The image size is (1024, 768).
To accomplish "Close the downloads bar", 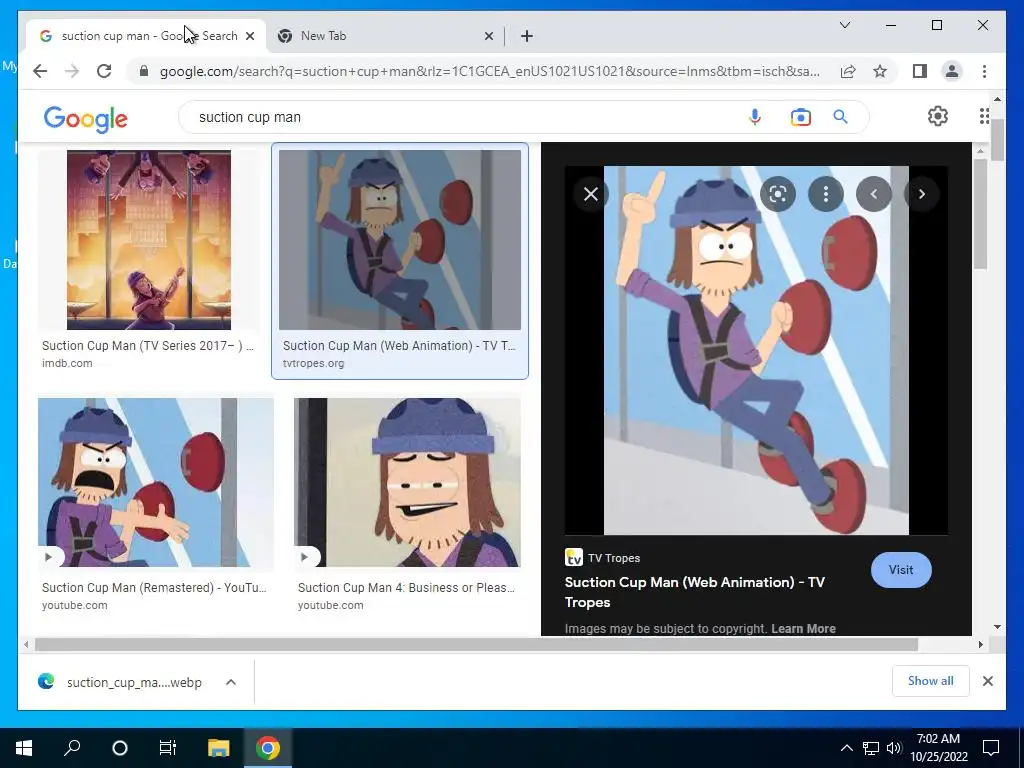I will click(987, 681).
